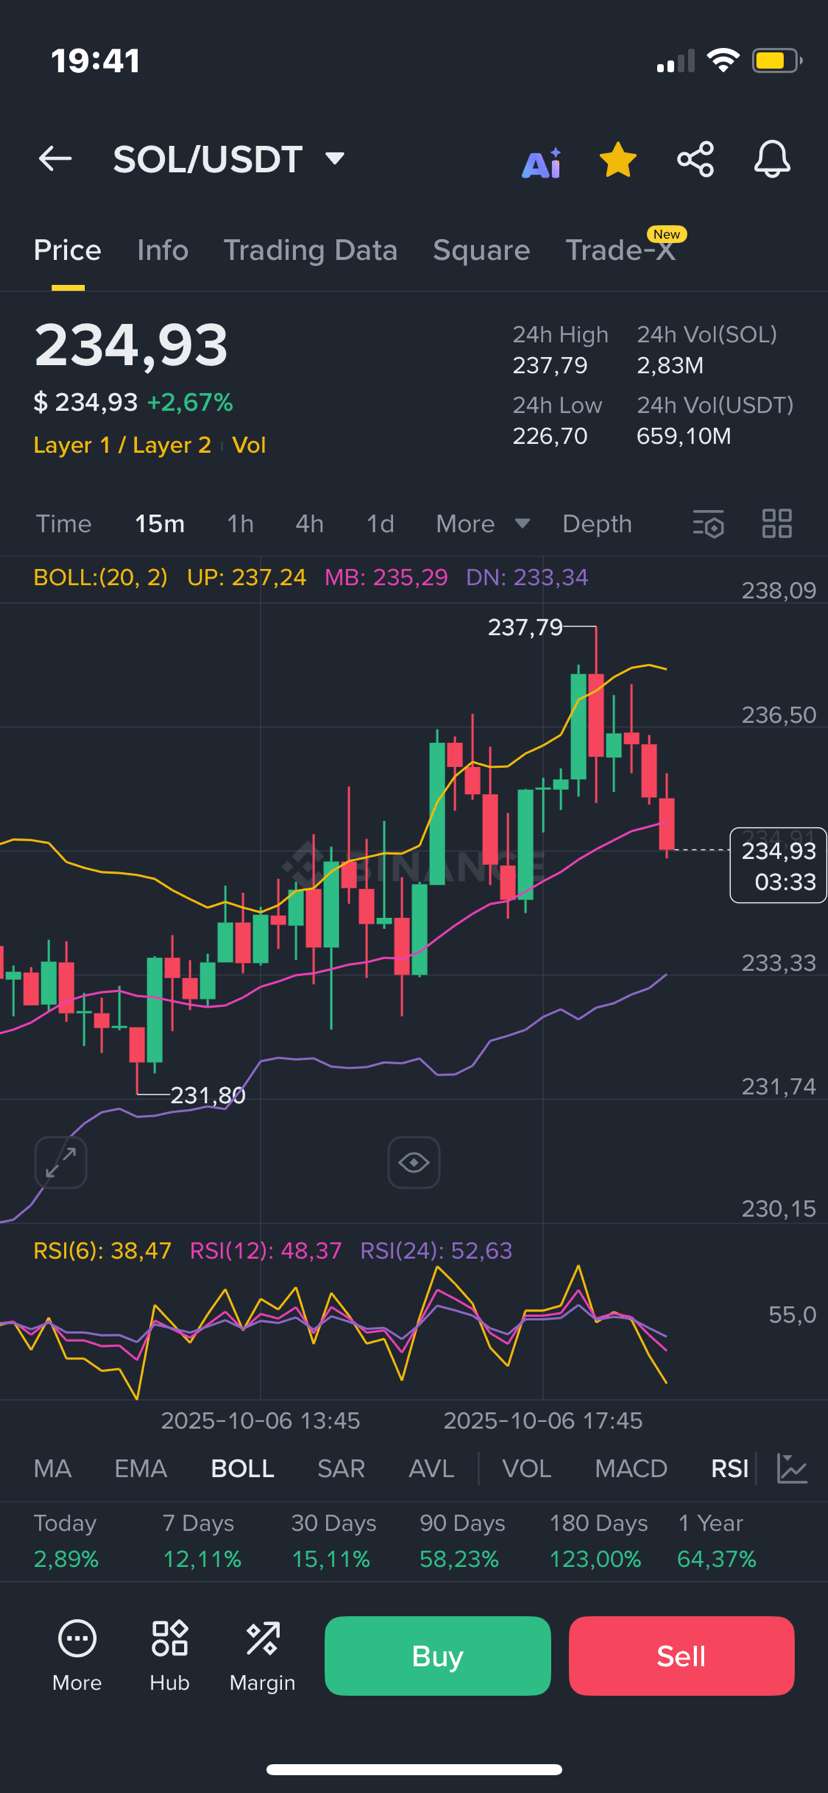Enable the SAR indicator

pos(341,1468)
